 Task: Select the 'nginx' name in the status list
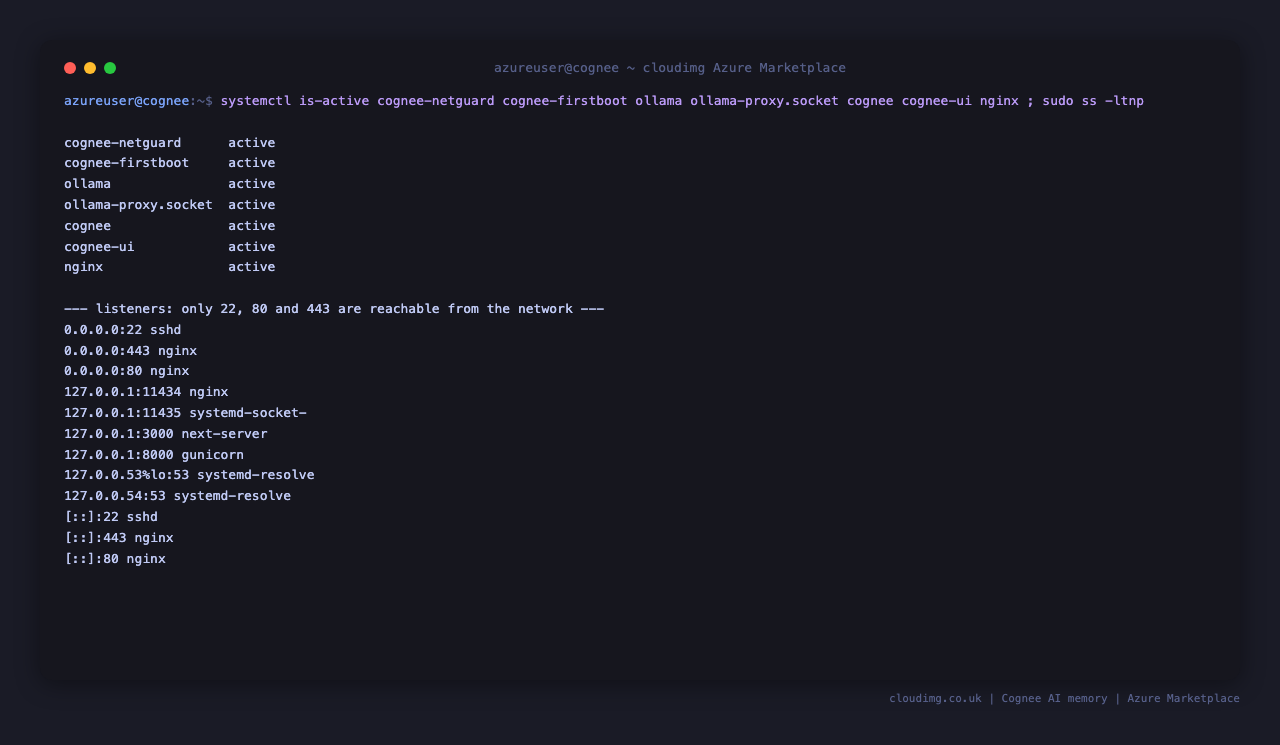84,267
